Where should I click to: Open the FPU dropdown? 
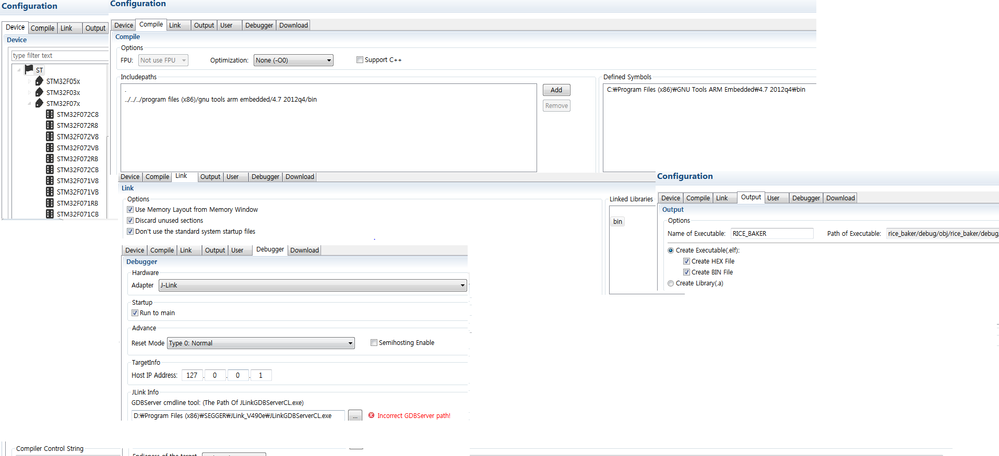(164, 60)
